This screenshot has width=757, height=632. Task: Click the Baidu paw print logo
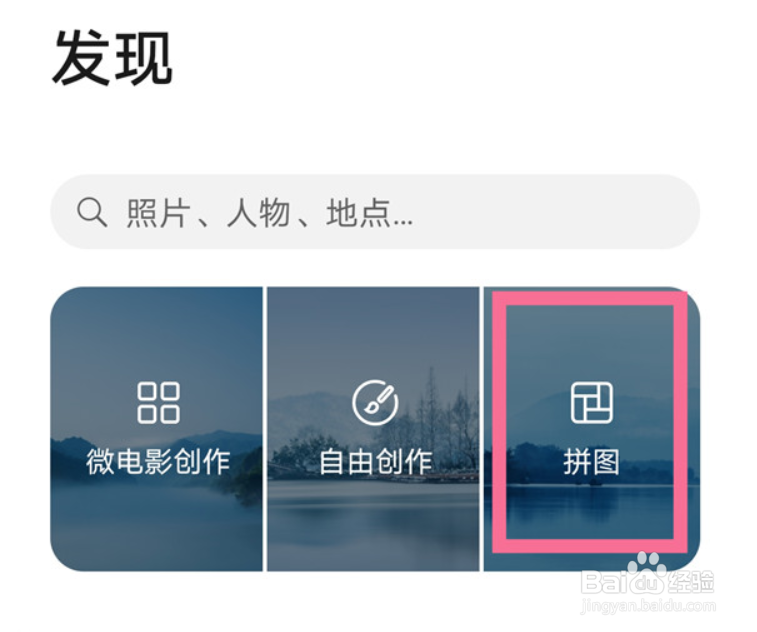point(647,566)
